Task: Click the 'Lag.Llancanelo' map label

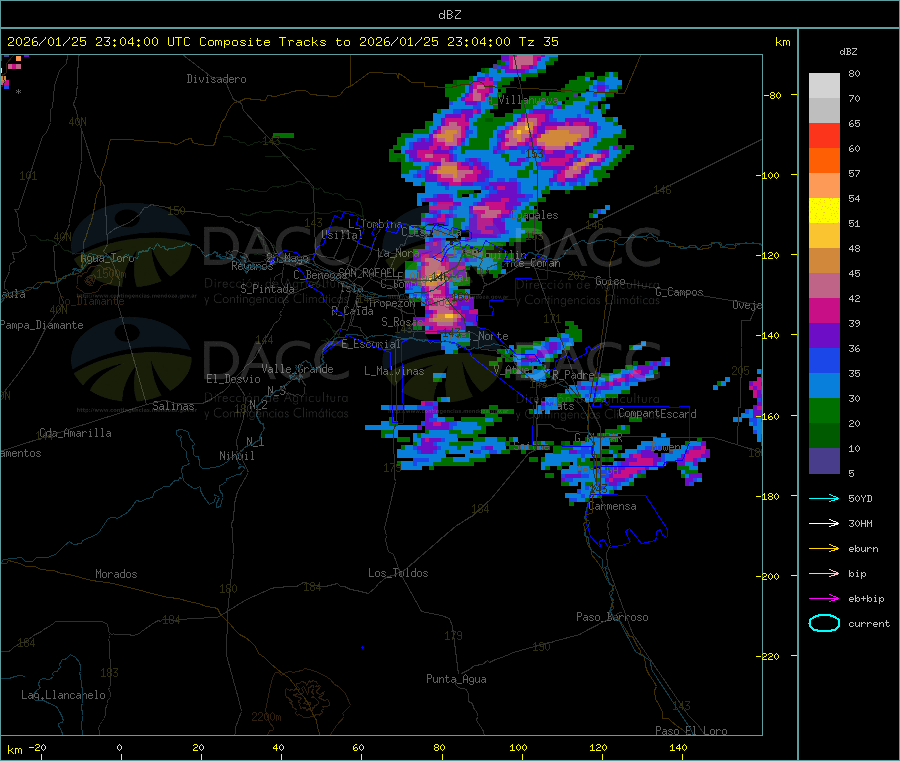Action: 63,695
